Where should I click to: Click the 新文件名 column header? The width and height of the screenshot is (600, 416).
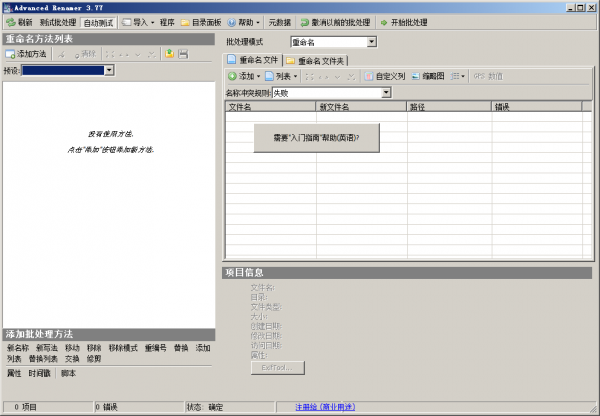pos(361,107)
